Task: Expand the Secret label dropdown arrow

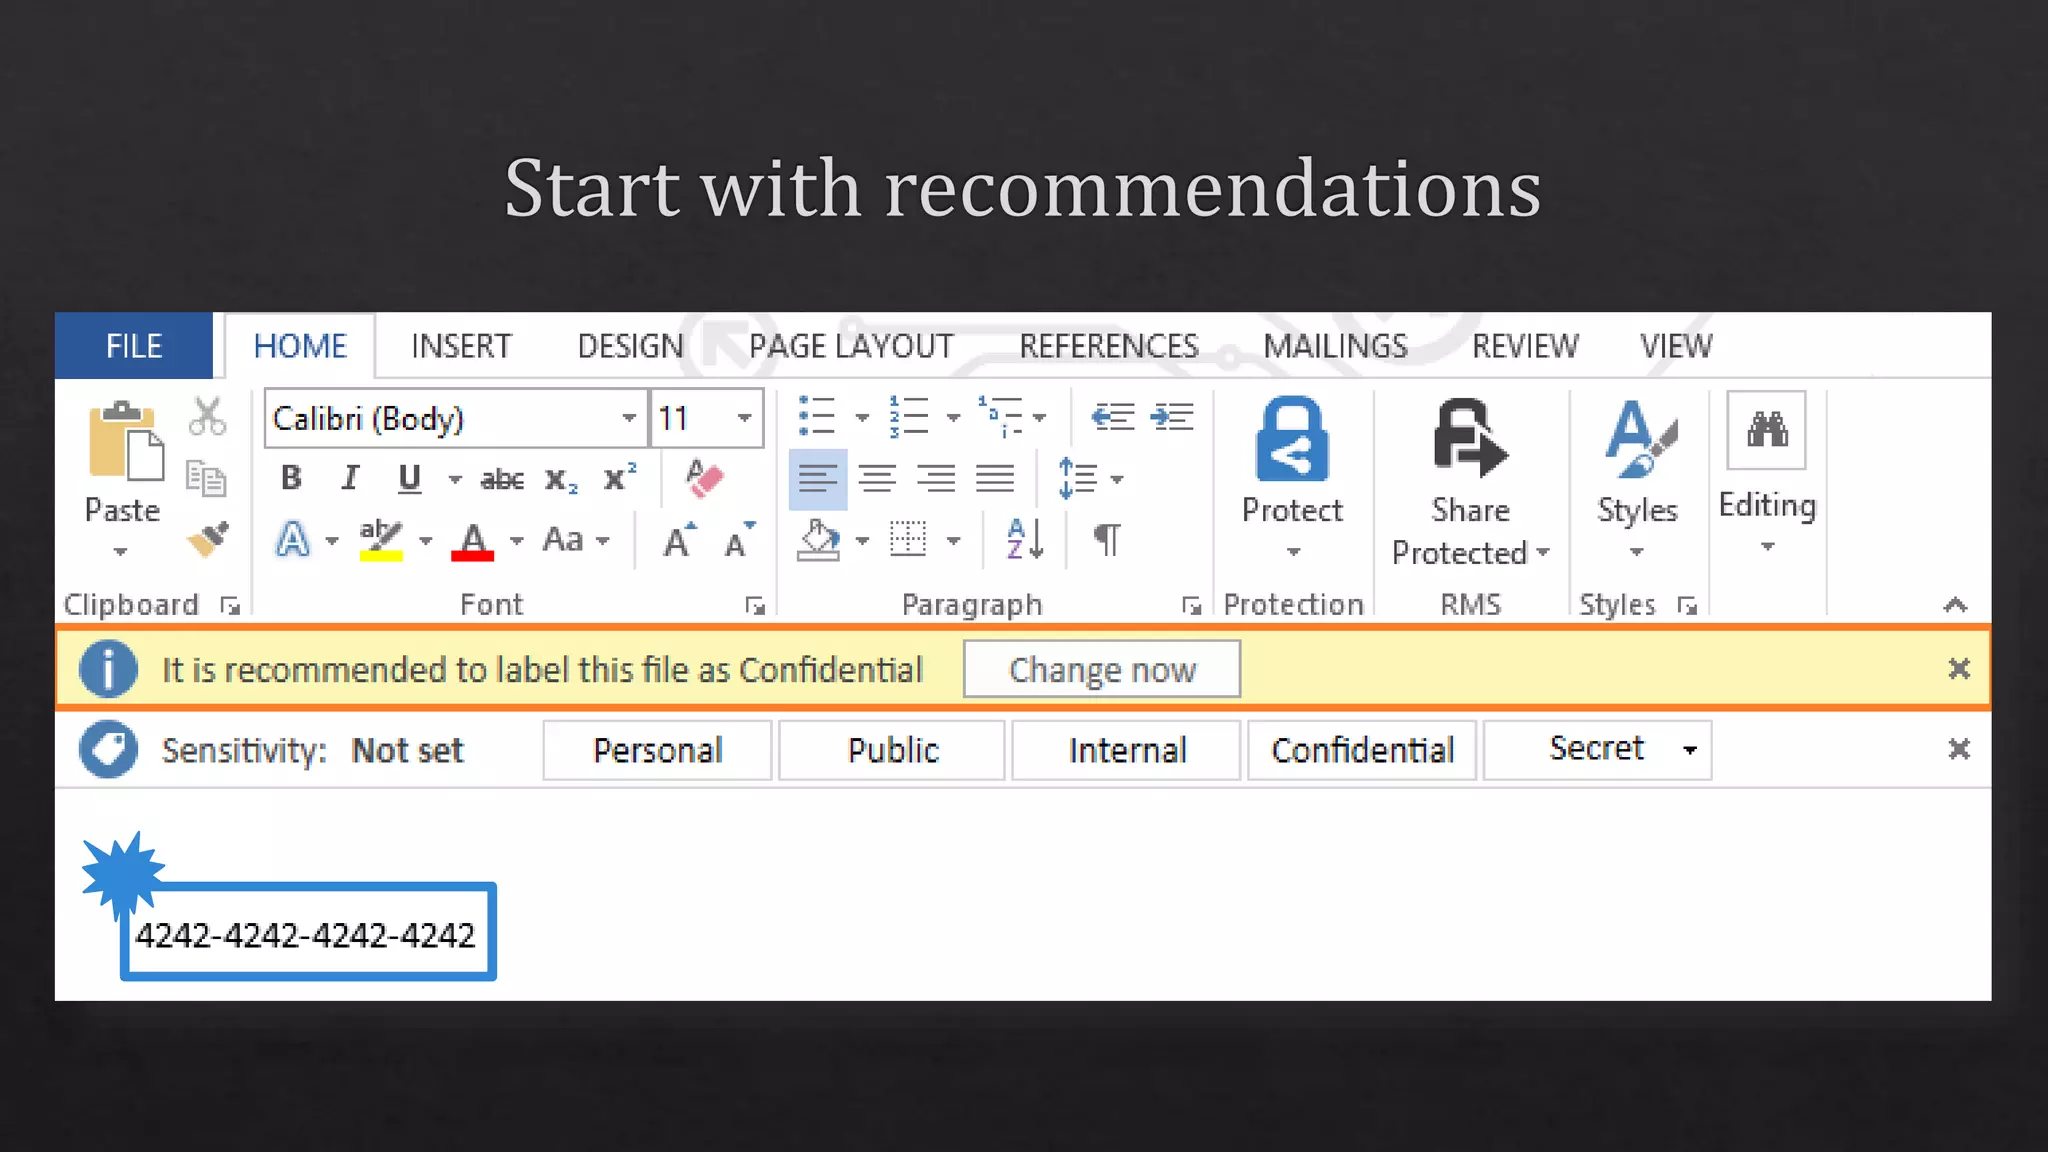Action: (1690, 750)
